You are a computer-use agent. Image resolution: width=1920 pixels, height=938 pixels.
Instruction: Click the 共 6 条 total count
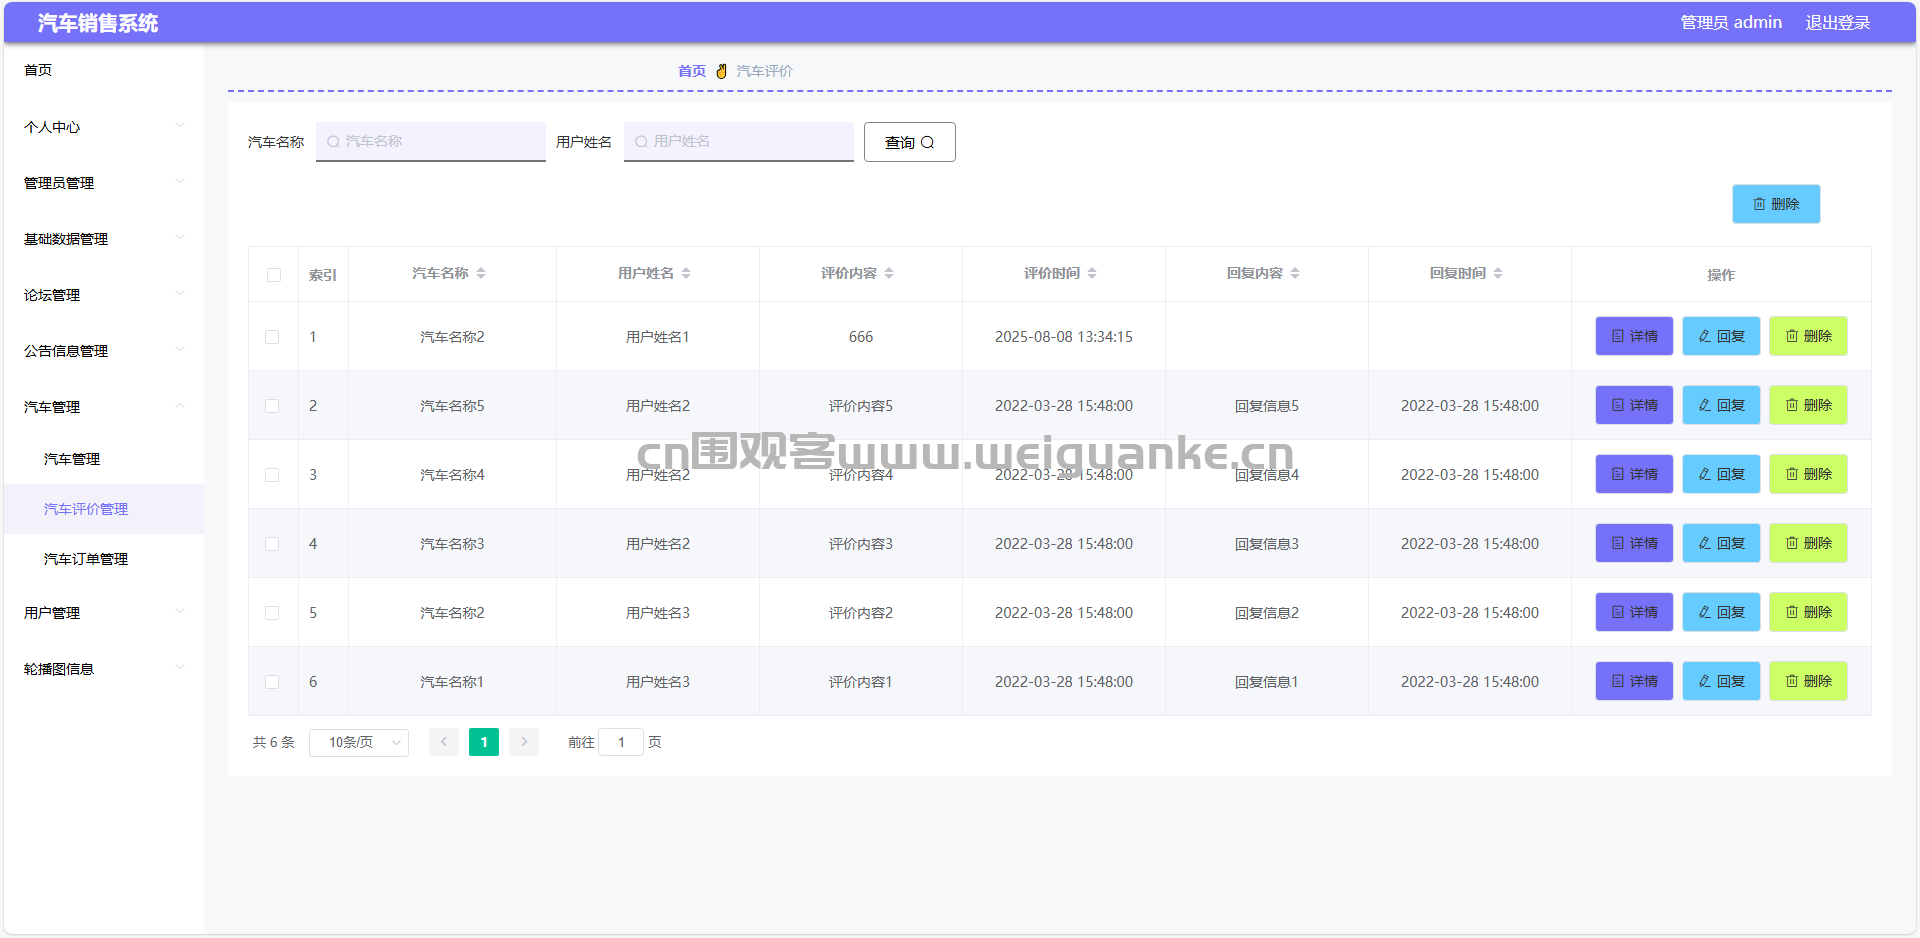point(274,742)
